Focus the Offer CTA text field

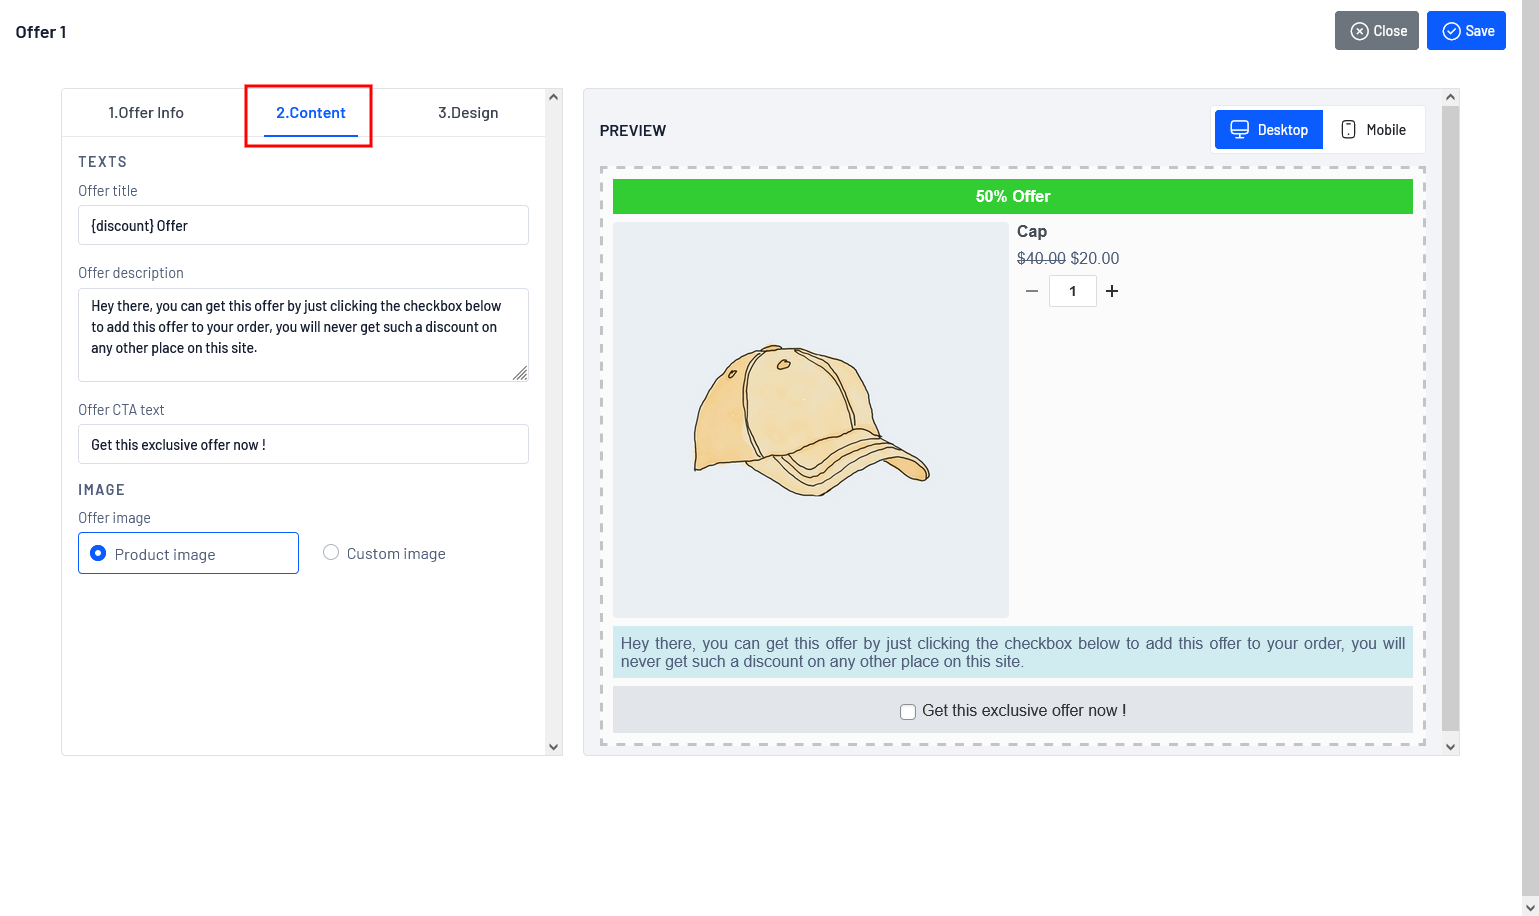[x=303, y=444]
